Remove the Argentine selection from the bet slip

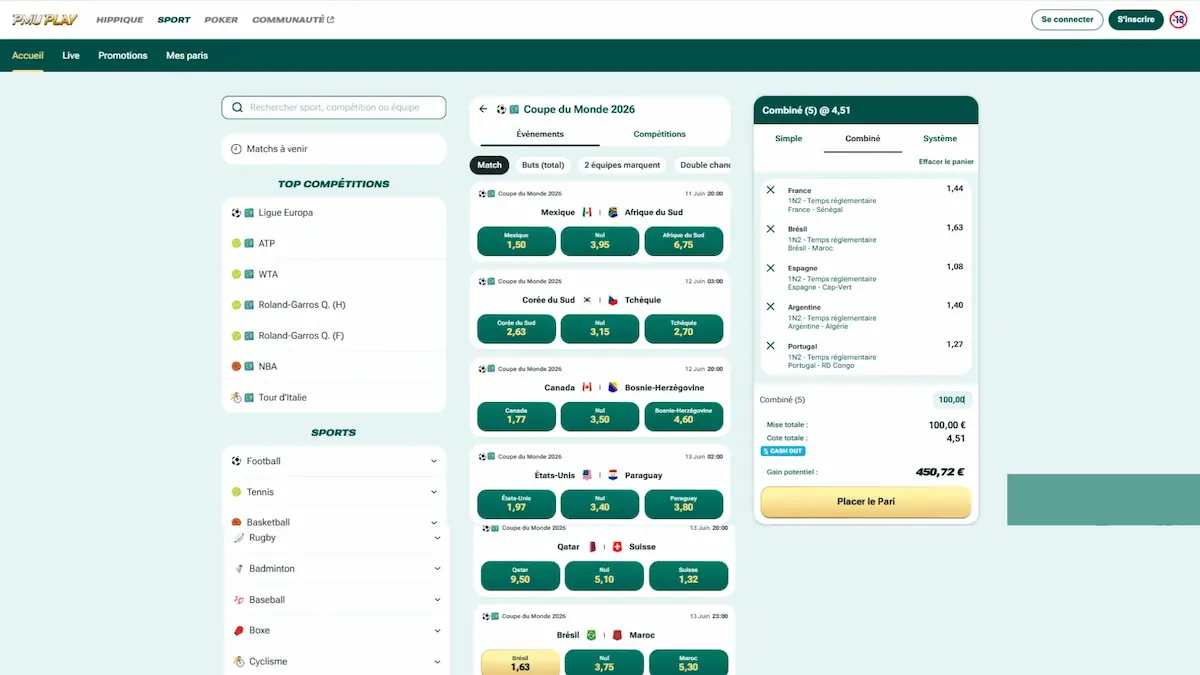(x=770, y=306)
